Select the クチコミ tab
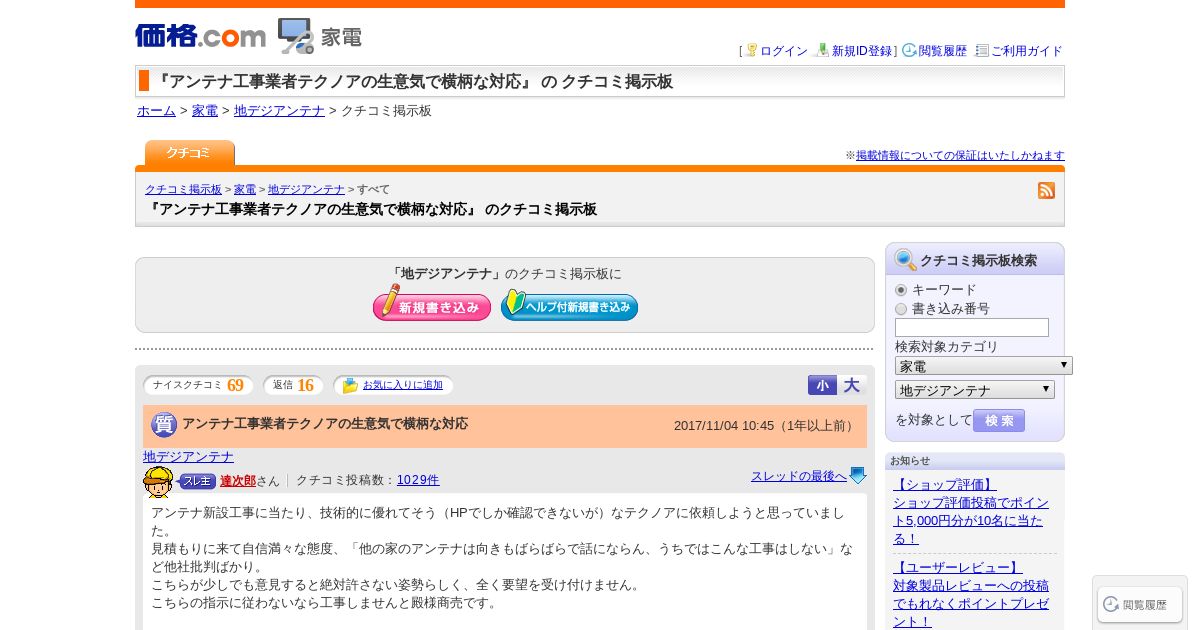Screen dimensions: 1200x630 coord(189,153)
